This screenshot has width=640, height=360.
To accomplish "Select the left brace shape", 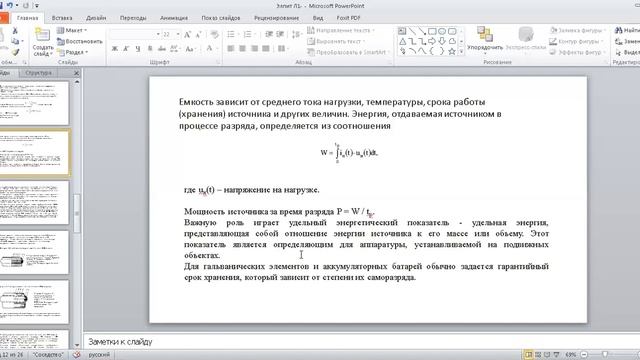I will (x=432, y=51).
